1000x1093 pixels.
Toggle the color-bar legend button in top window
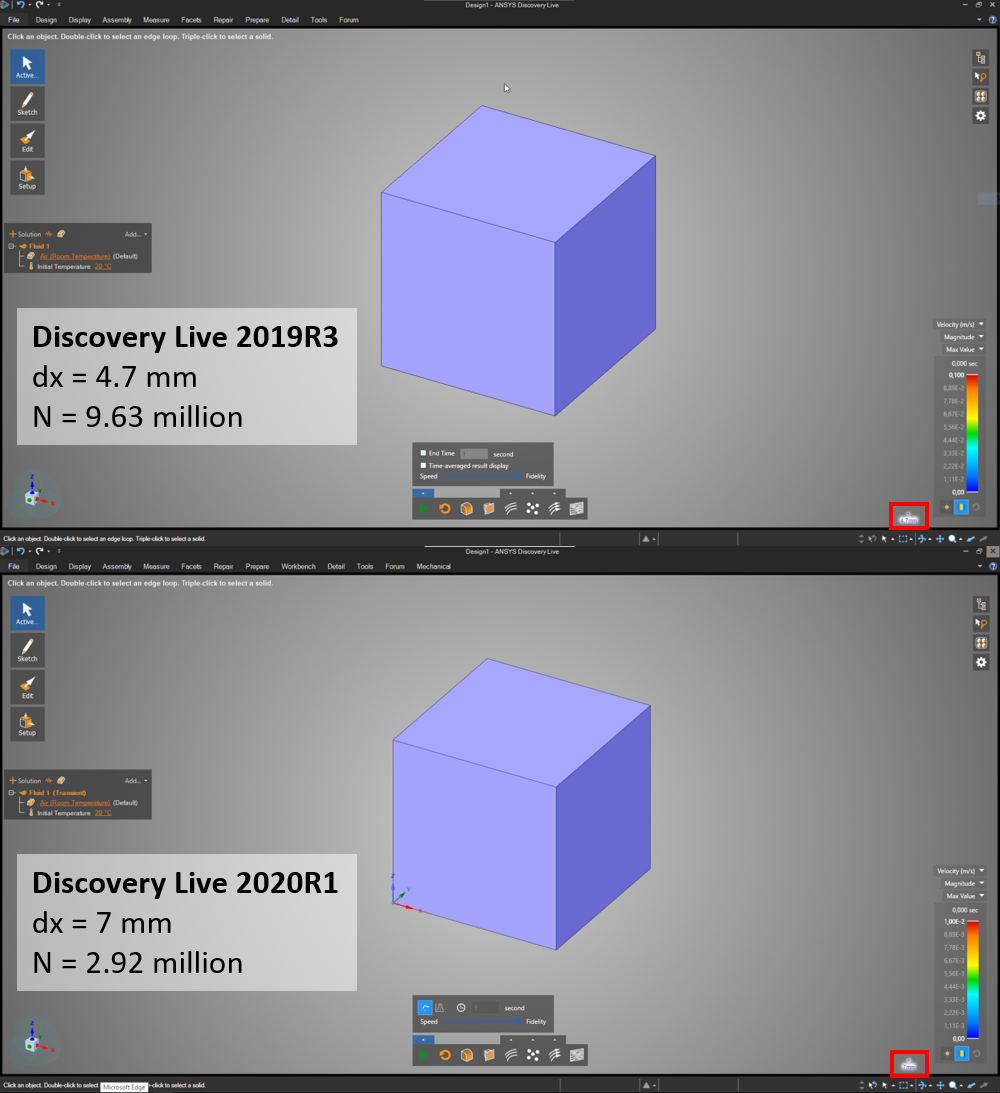click(961, 507)
